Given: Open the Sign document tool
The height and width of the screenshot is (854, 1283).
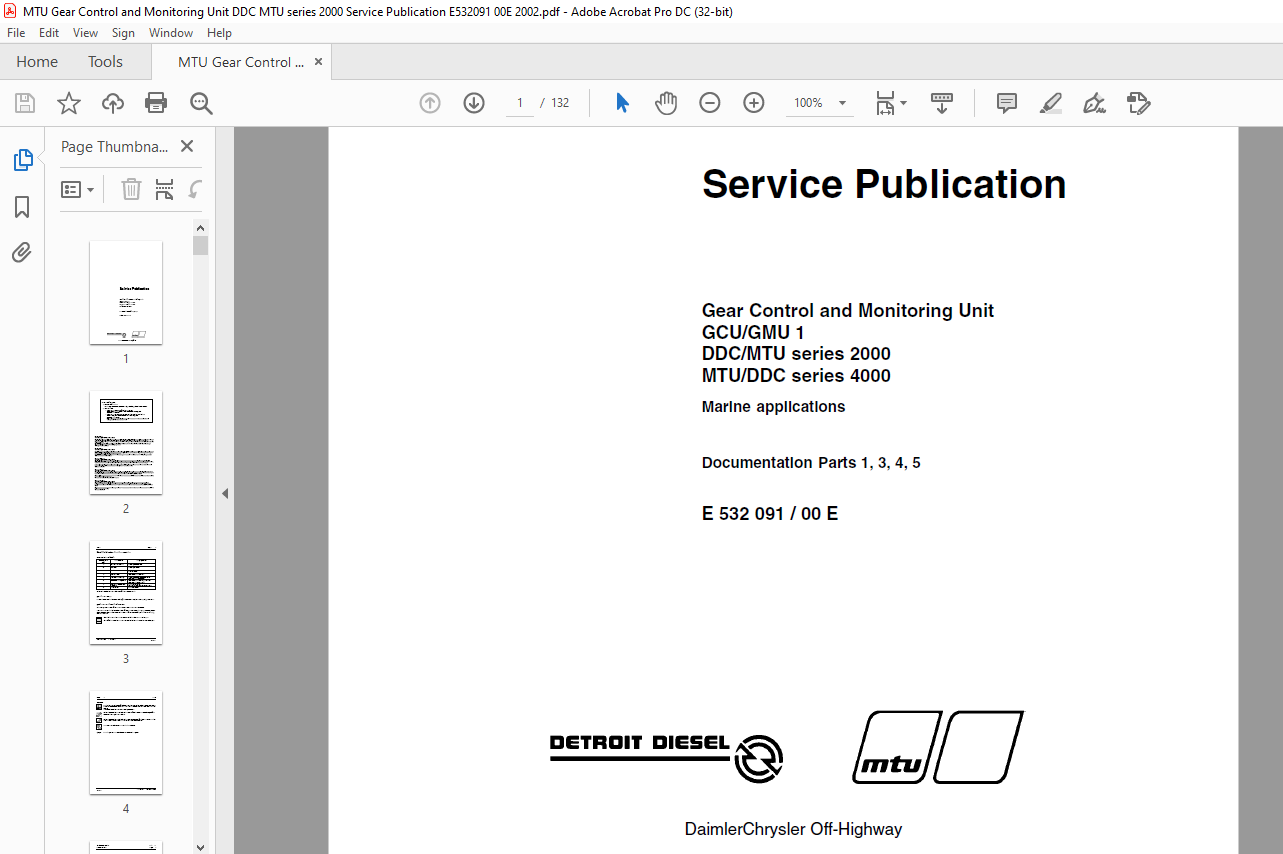Looking at the screenshot, I should tap(1095, 103).
